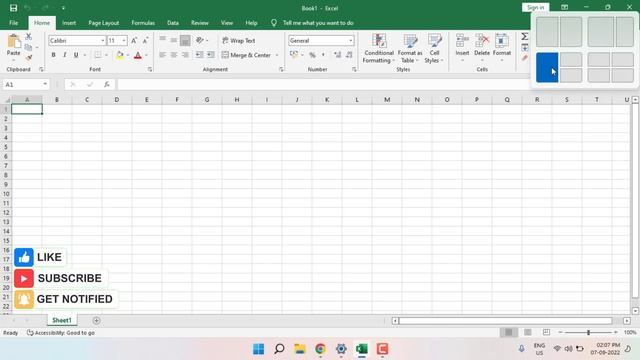
Task: Click the Orientation text angle icon
Action: pos(200,40)
